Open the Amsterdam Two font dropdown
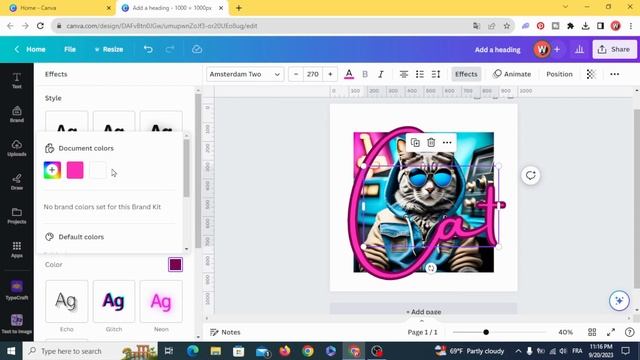This screenshot has width=640, height=360. (x=245, y=74)
